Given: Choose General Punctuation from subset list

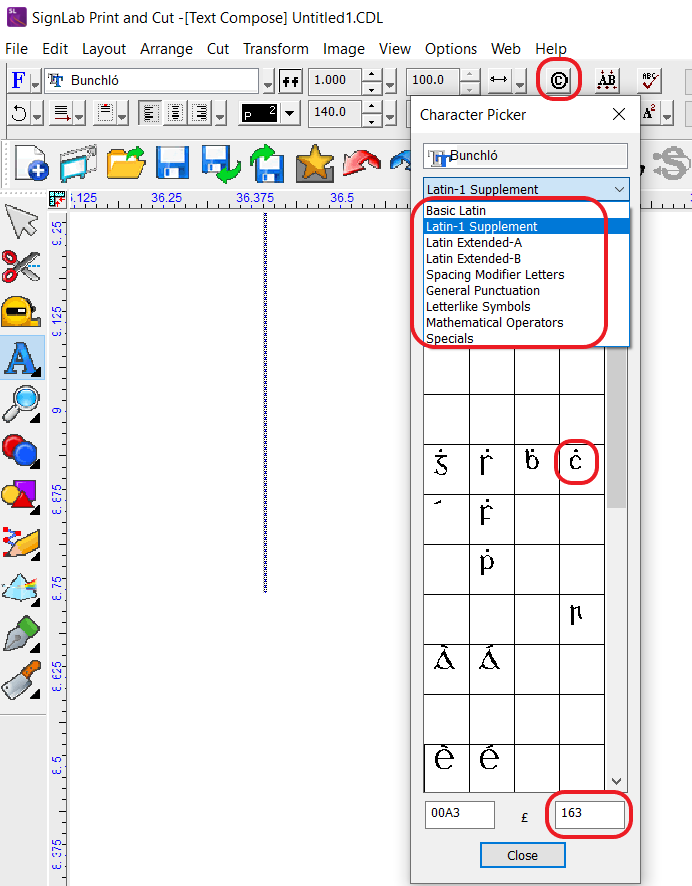Looking at the screenshot, I should (526, 290).
